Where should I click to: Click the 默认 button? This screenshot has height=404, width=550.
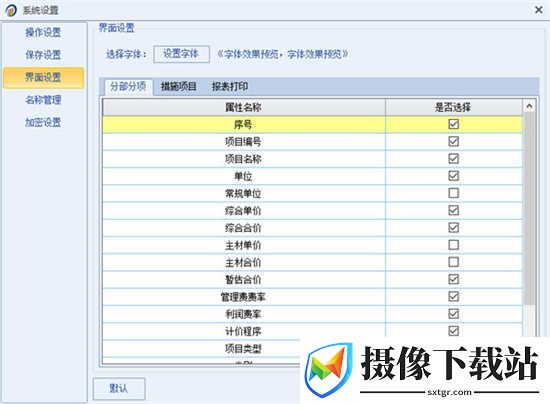119,388
